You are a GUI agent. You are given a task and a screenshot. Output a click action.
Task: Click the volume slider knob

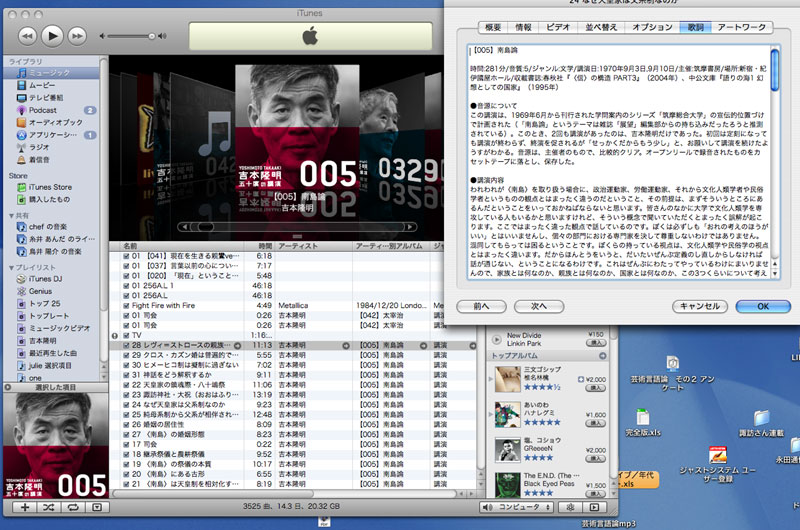152,36
